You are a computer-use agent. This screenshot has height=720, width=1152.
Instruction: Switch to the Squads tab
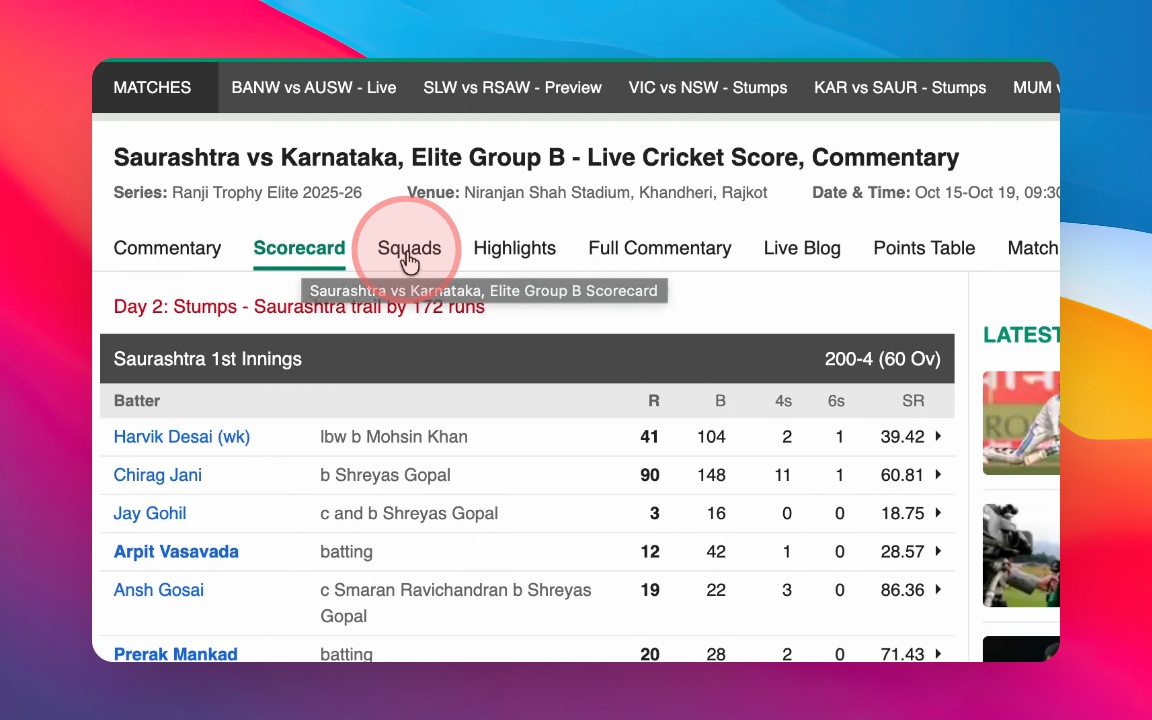pyautogui.click(x=409, y=248)
